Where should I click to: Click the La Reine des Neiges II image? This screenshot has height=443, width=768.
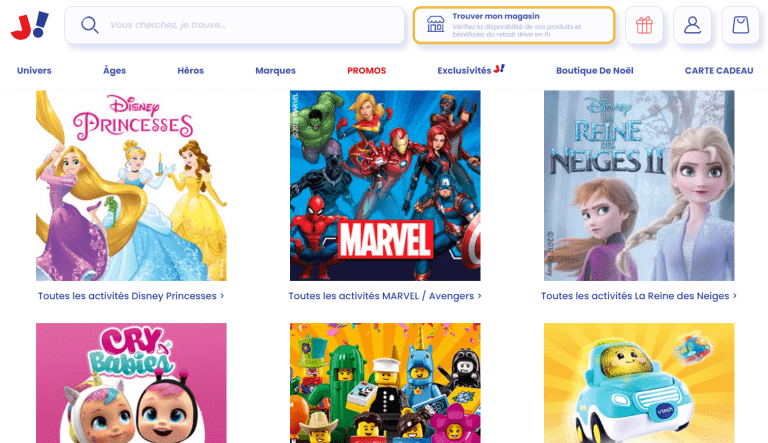point(639,185)
